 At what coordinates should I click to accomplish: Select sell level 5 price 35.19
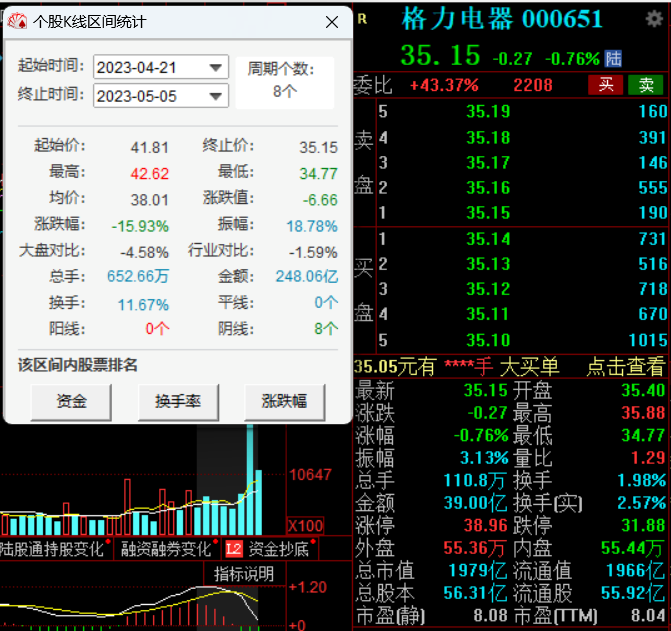pos(488,112)
